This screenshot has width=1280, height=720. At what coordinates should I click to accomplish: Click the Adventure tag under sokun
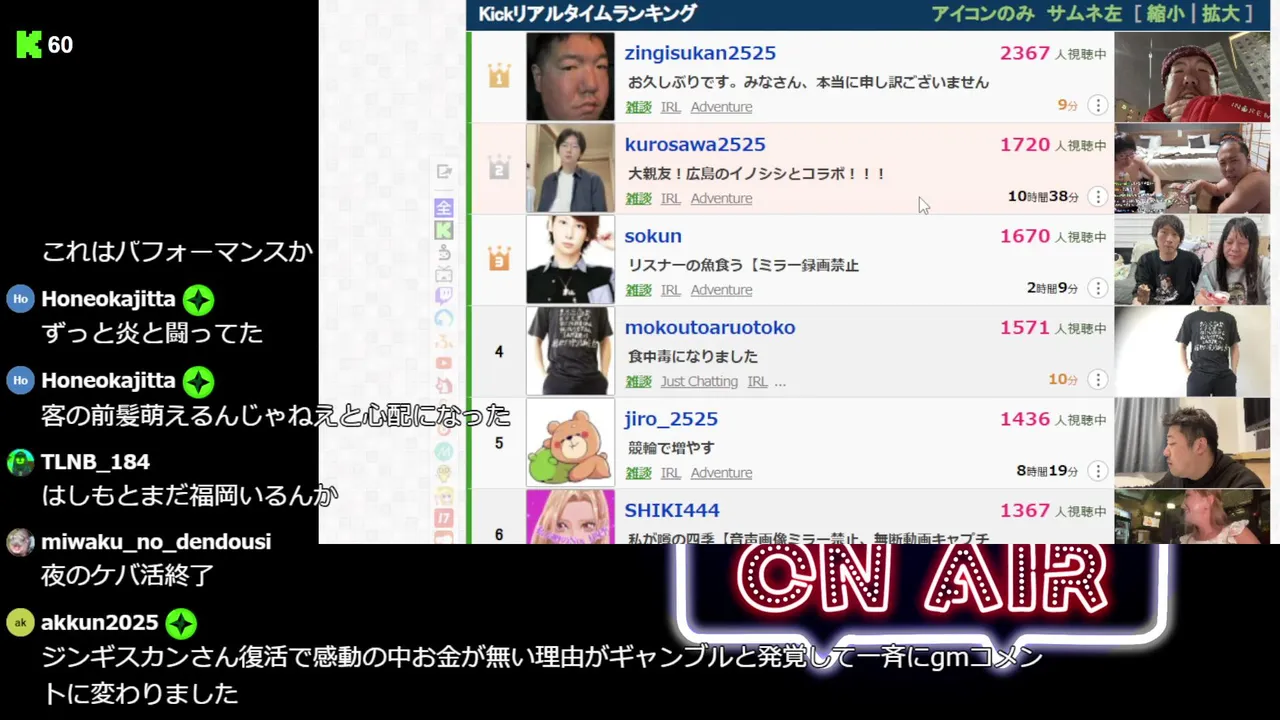click(721, 290)
